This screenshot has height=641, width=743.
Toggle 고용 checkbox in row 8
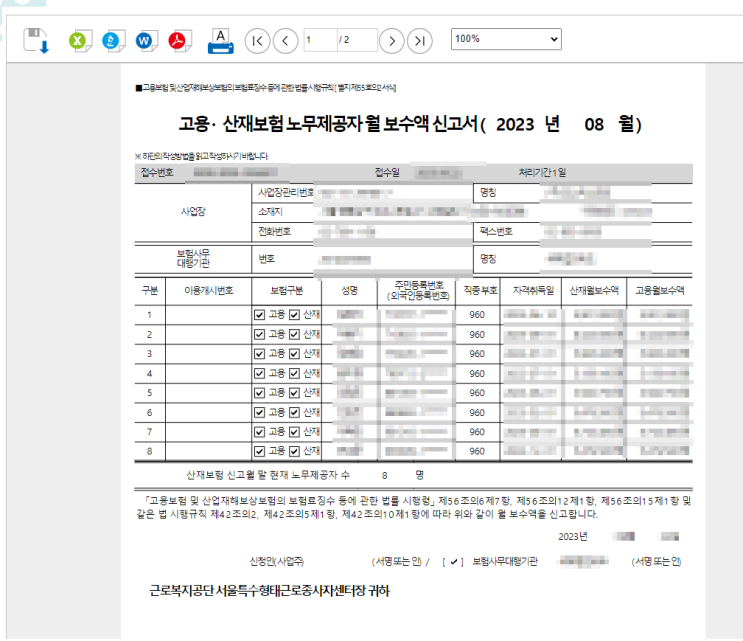[x=259, y=451]
